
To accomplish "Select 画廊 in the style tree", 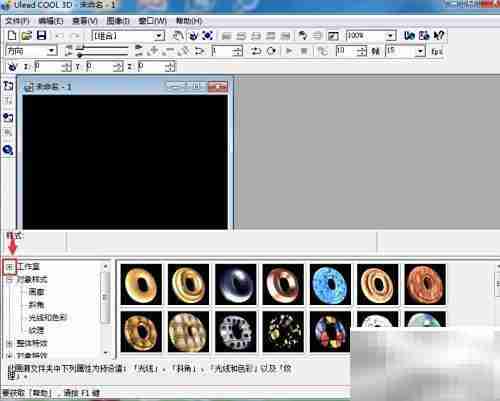I will pos(36,292).
